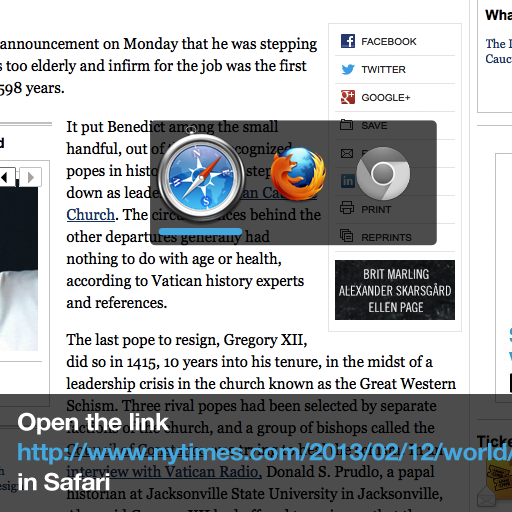Go to previous slideshow photo arrow
This screenshot has height=512, width=512.
7,177
